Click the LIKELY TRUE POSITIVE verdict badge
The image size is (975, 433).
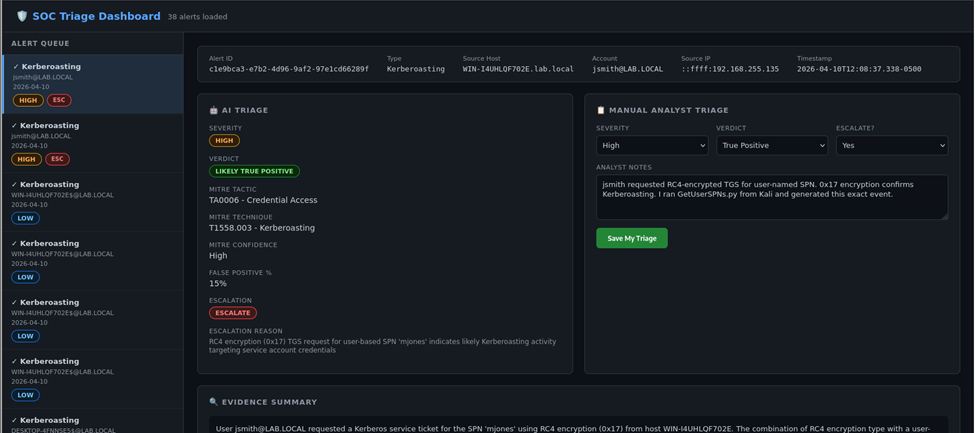254,171
